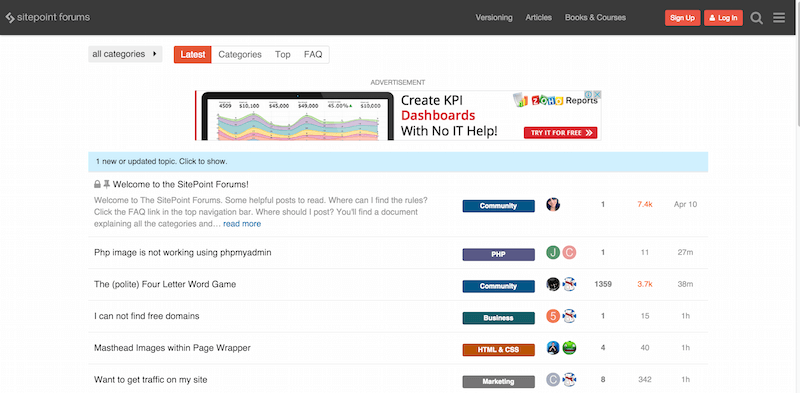The height and width of the screenshot is (393, 800).
Task: Open Want to get traffic on my site topic
Action: (x=151, y=380)
